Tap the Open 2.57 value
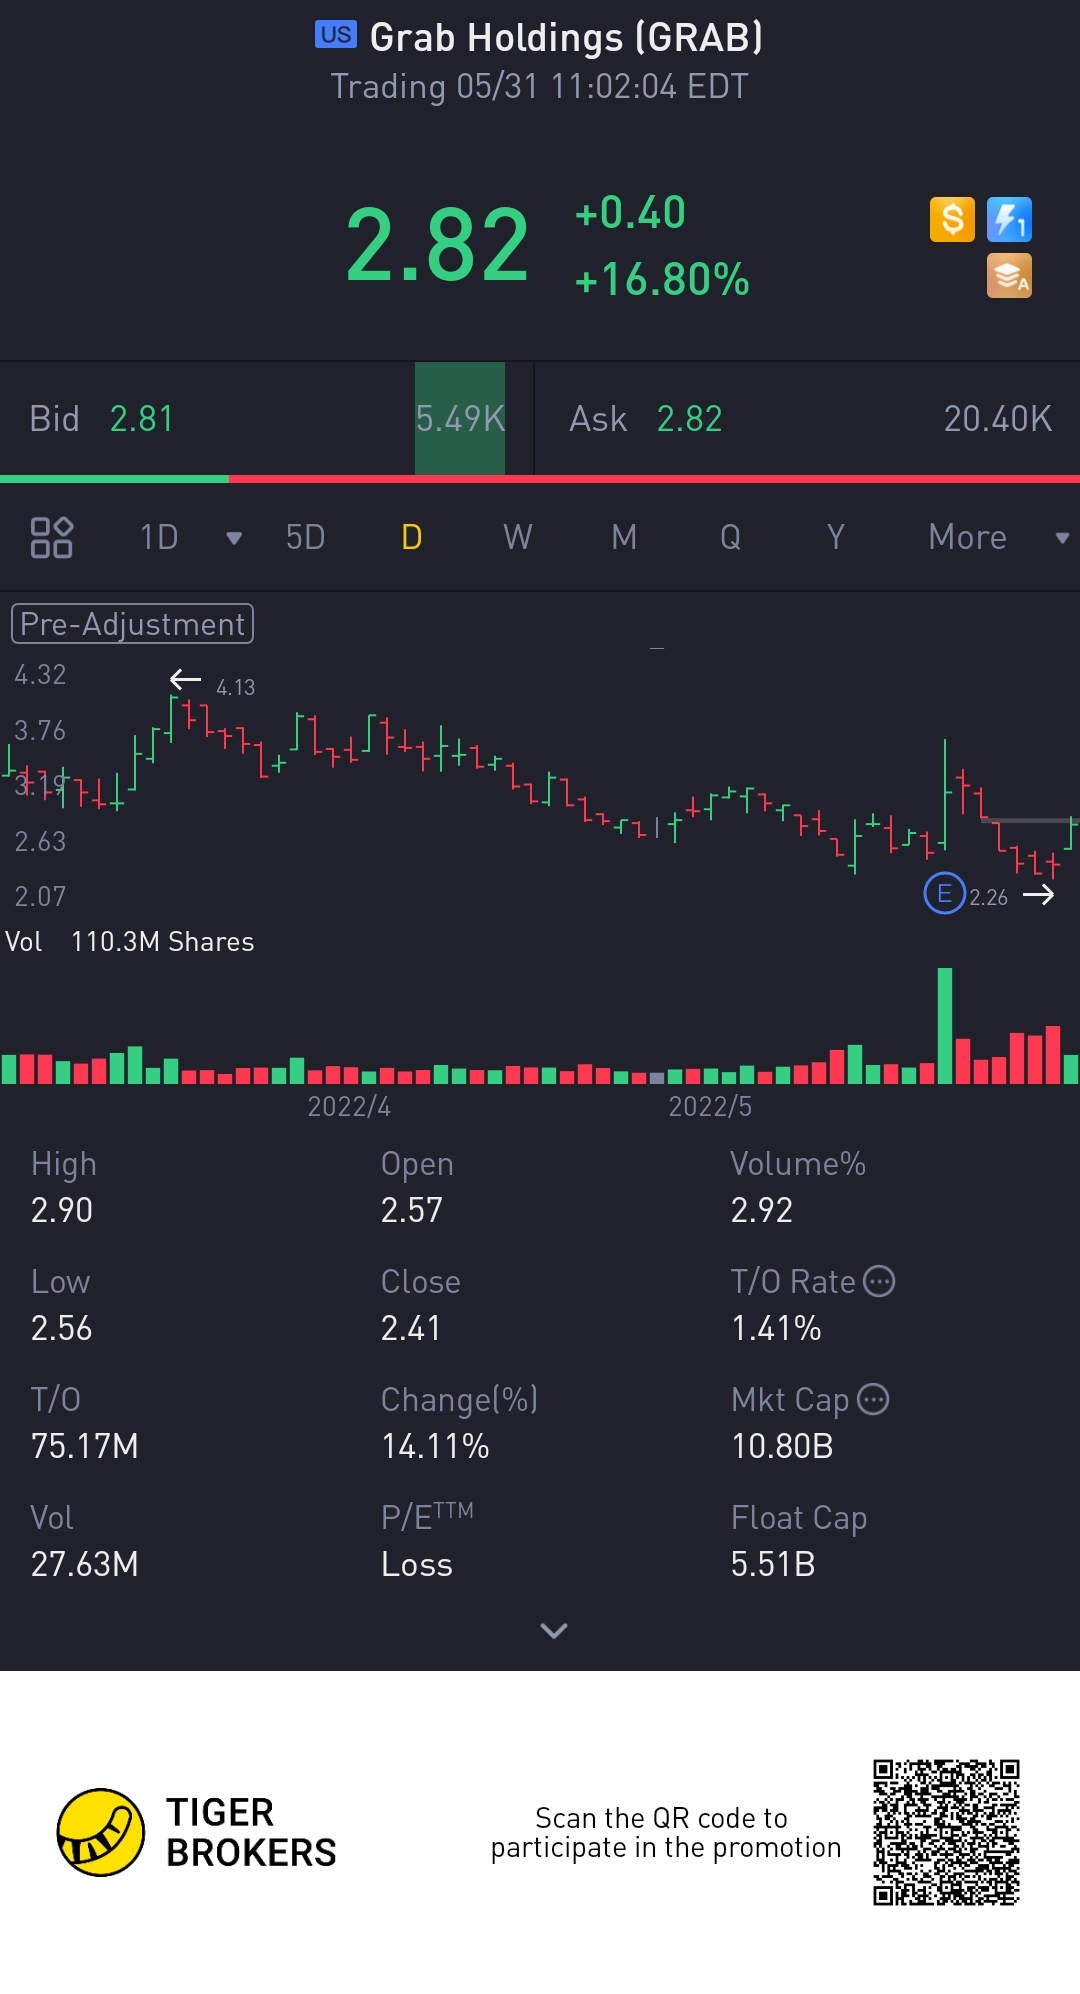 pos(411,1210)
